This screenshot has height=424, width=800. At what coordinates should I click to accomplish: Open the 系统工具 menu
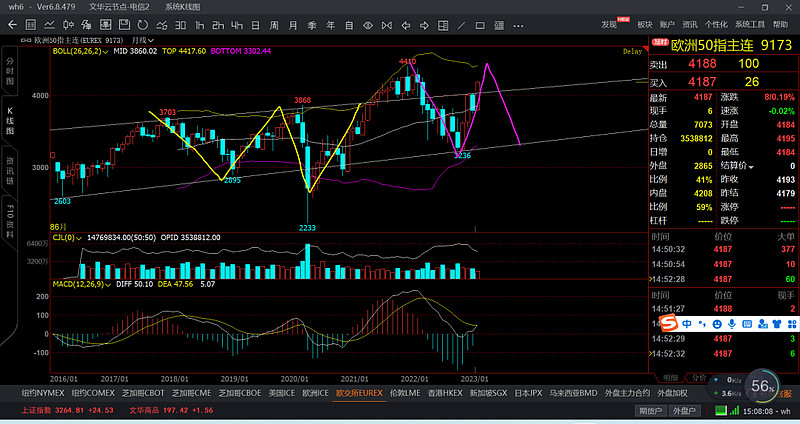coord(749,24)
